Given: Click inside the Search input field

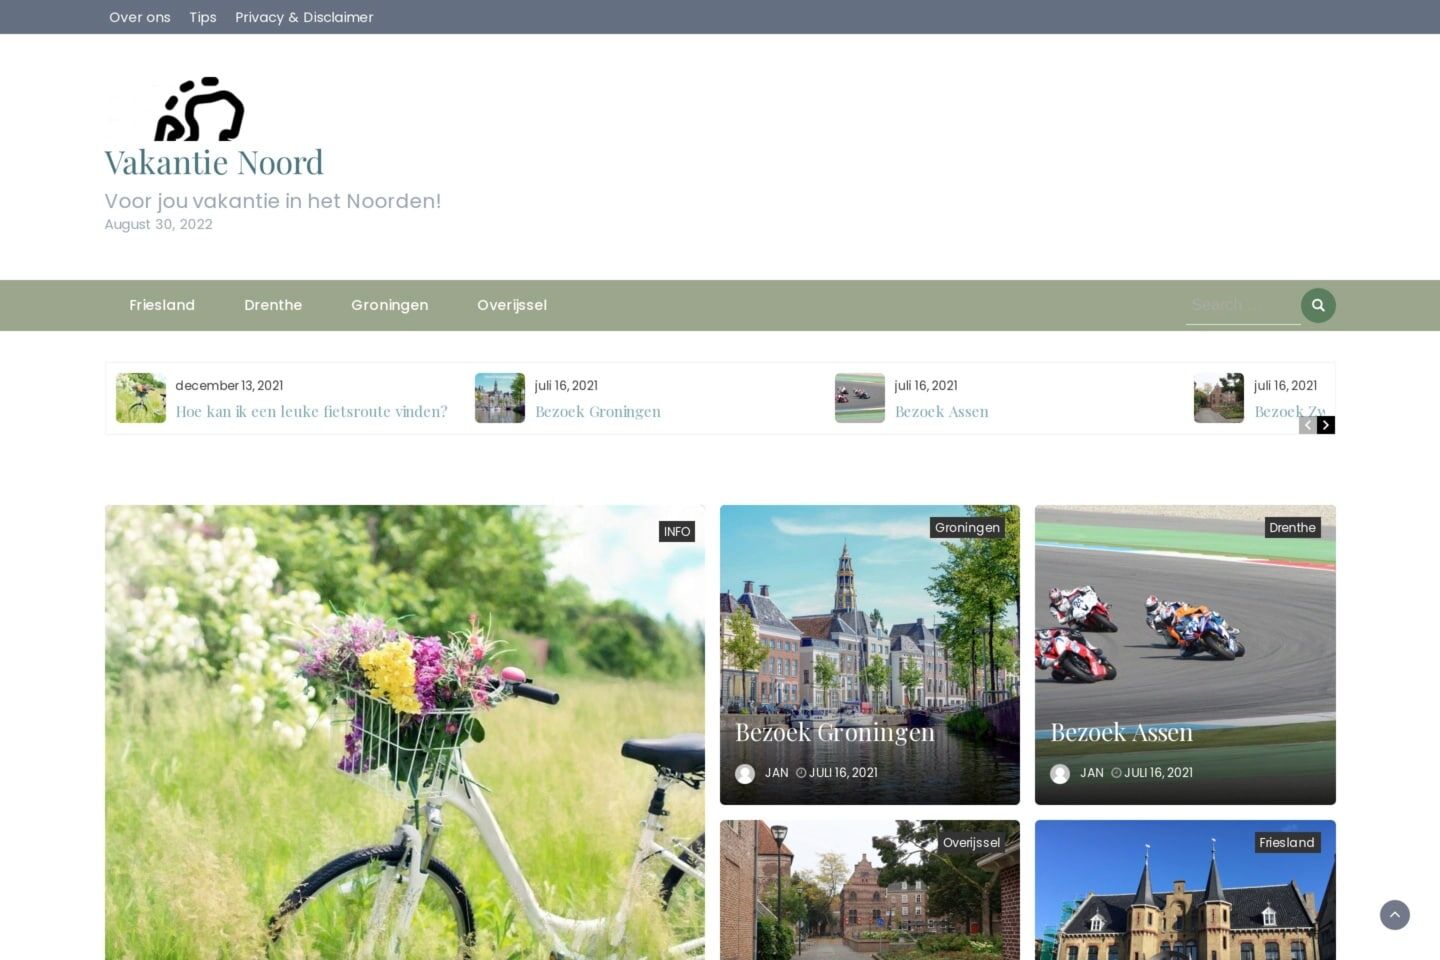Looking at the screenshot, I should 1241,305.
